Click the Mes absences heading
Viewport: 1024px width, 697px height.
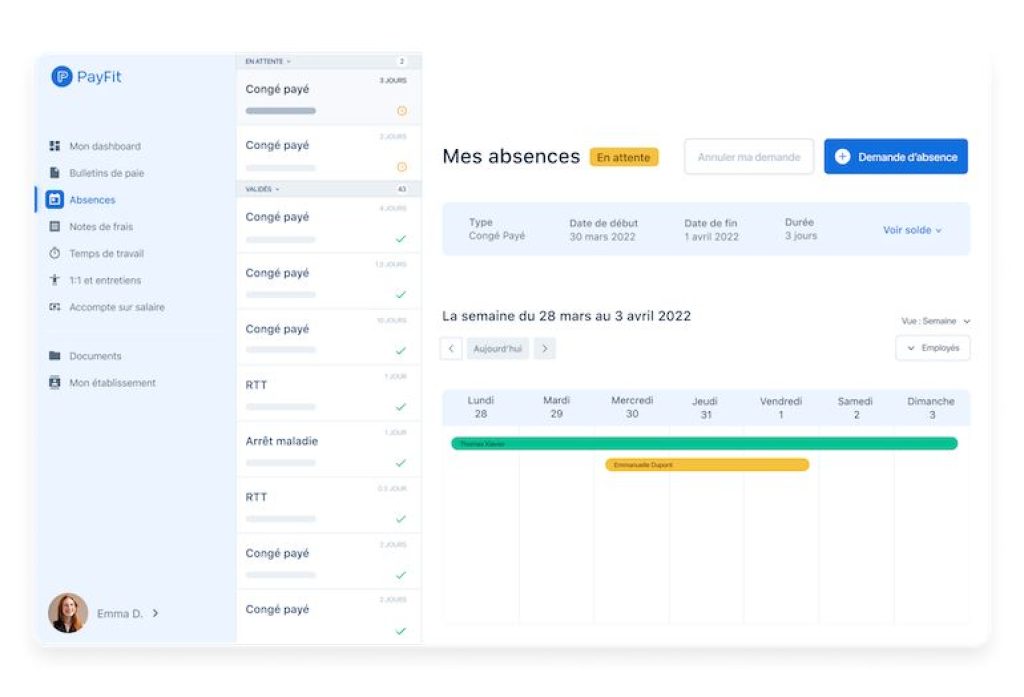(511, 156)
